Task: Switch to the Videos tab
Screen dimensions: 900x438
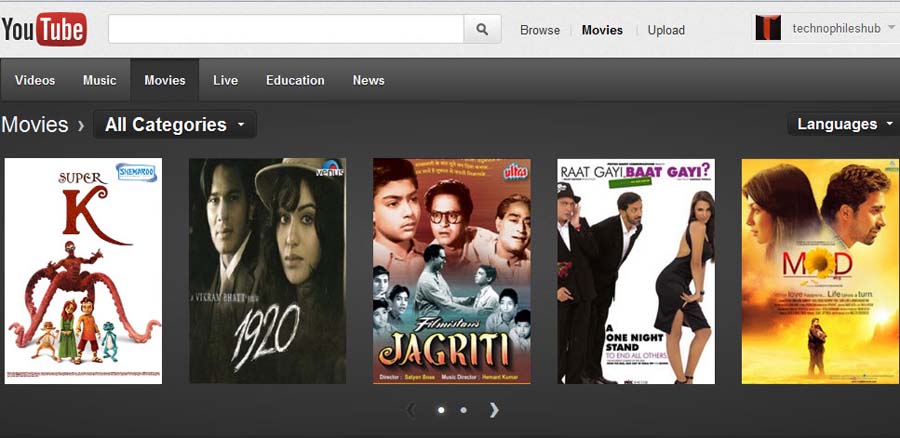Action: [x=35, y=80]
